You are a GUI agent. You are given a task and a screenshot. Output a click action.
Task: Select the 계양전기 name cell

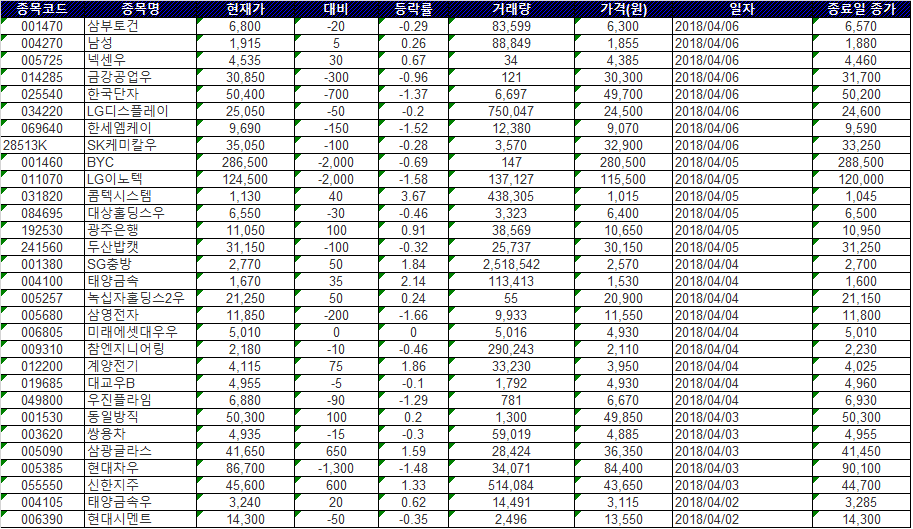140,366
